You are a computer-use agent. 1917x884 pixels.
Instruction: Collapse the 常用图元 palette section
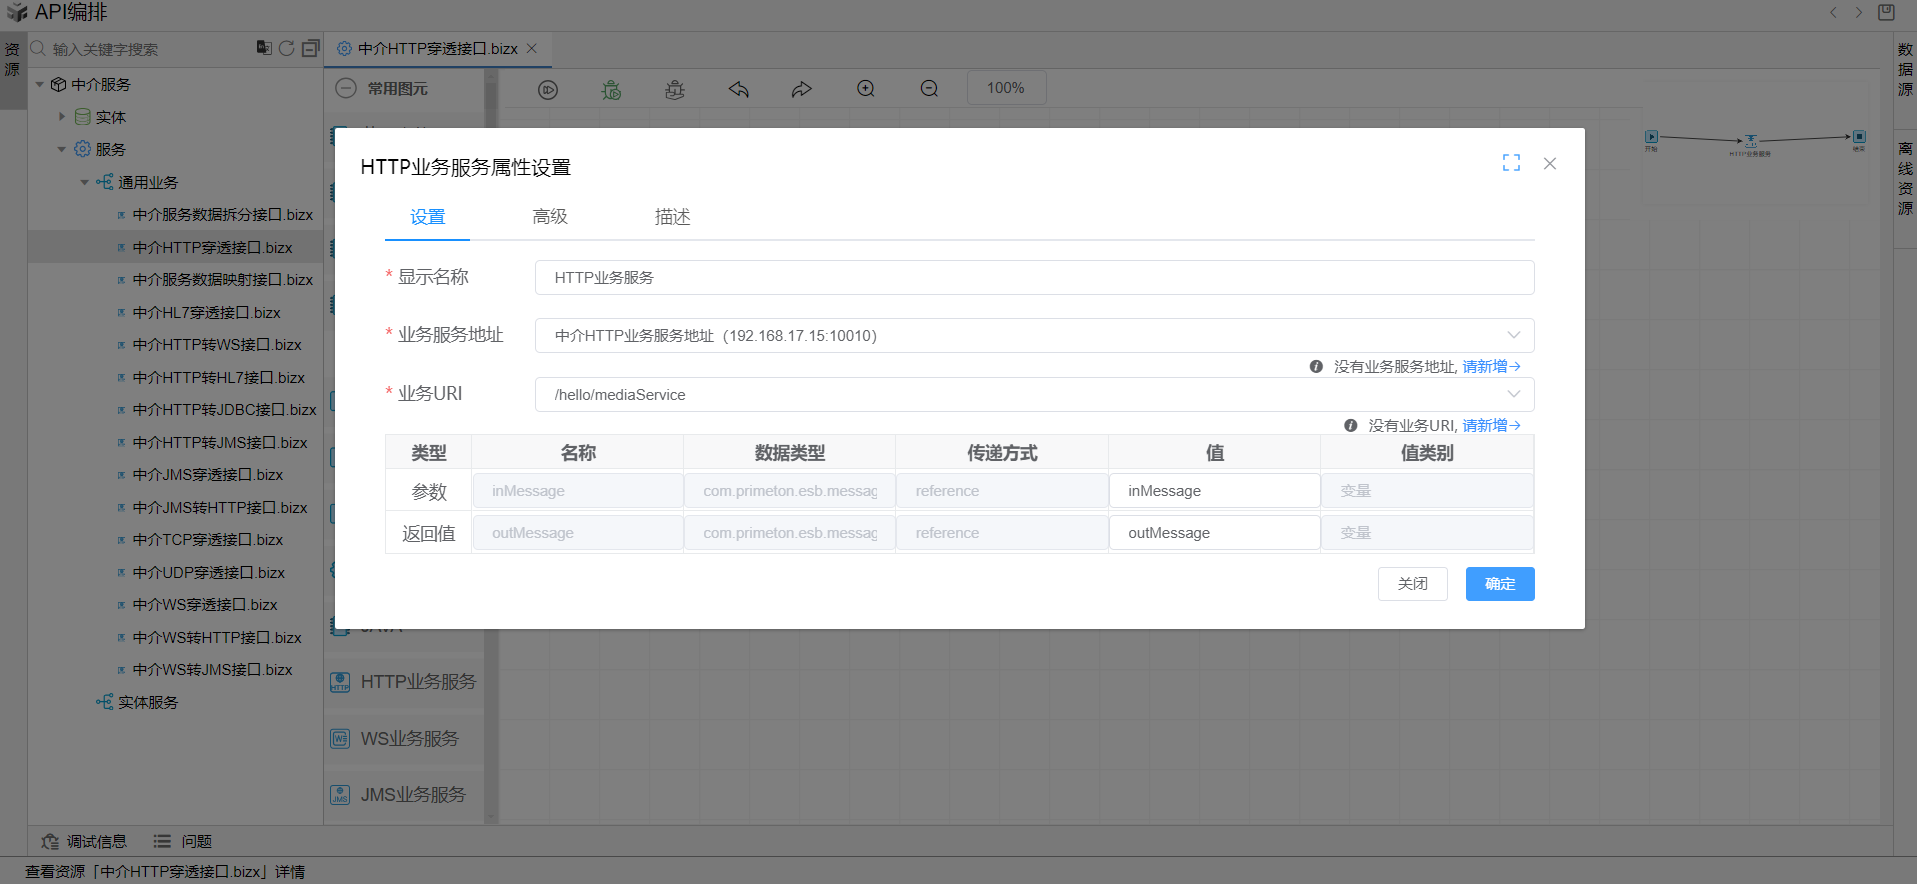click(346, 88)
